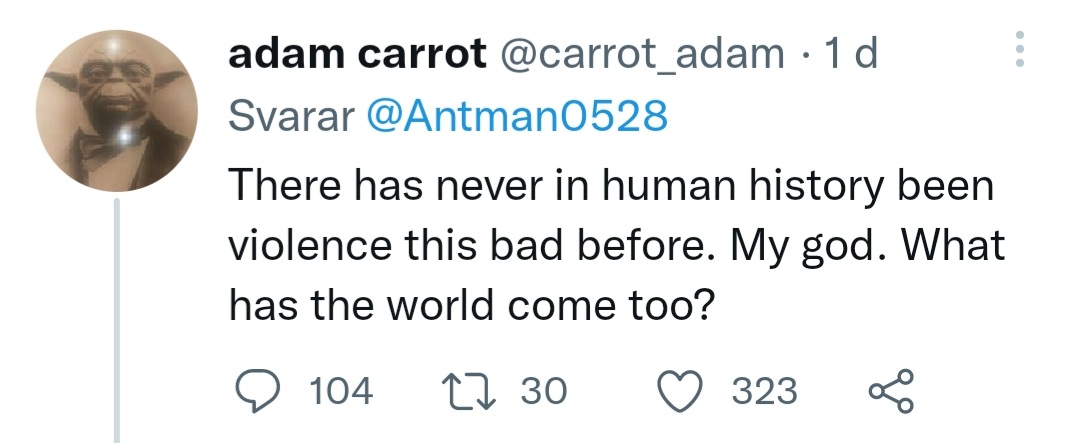The width and height of the screenshot is (1080, 443).
Task: Click the line starting with There has never
Action: (x=611, y=186)
